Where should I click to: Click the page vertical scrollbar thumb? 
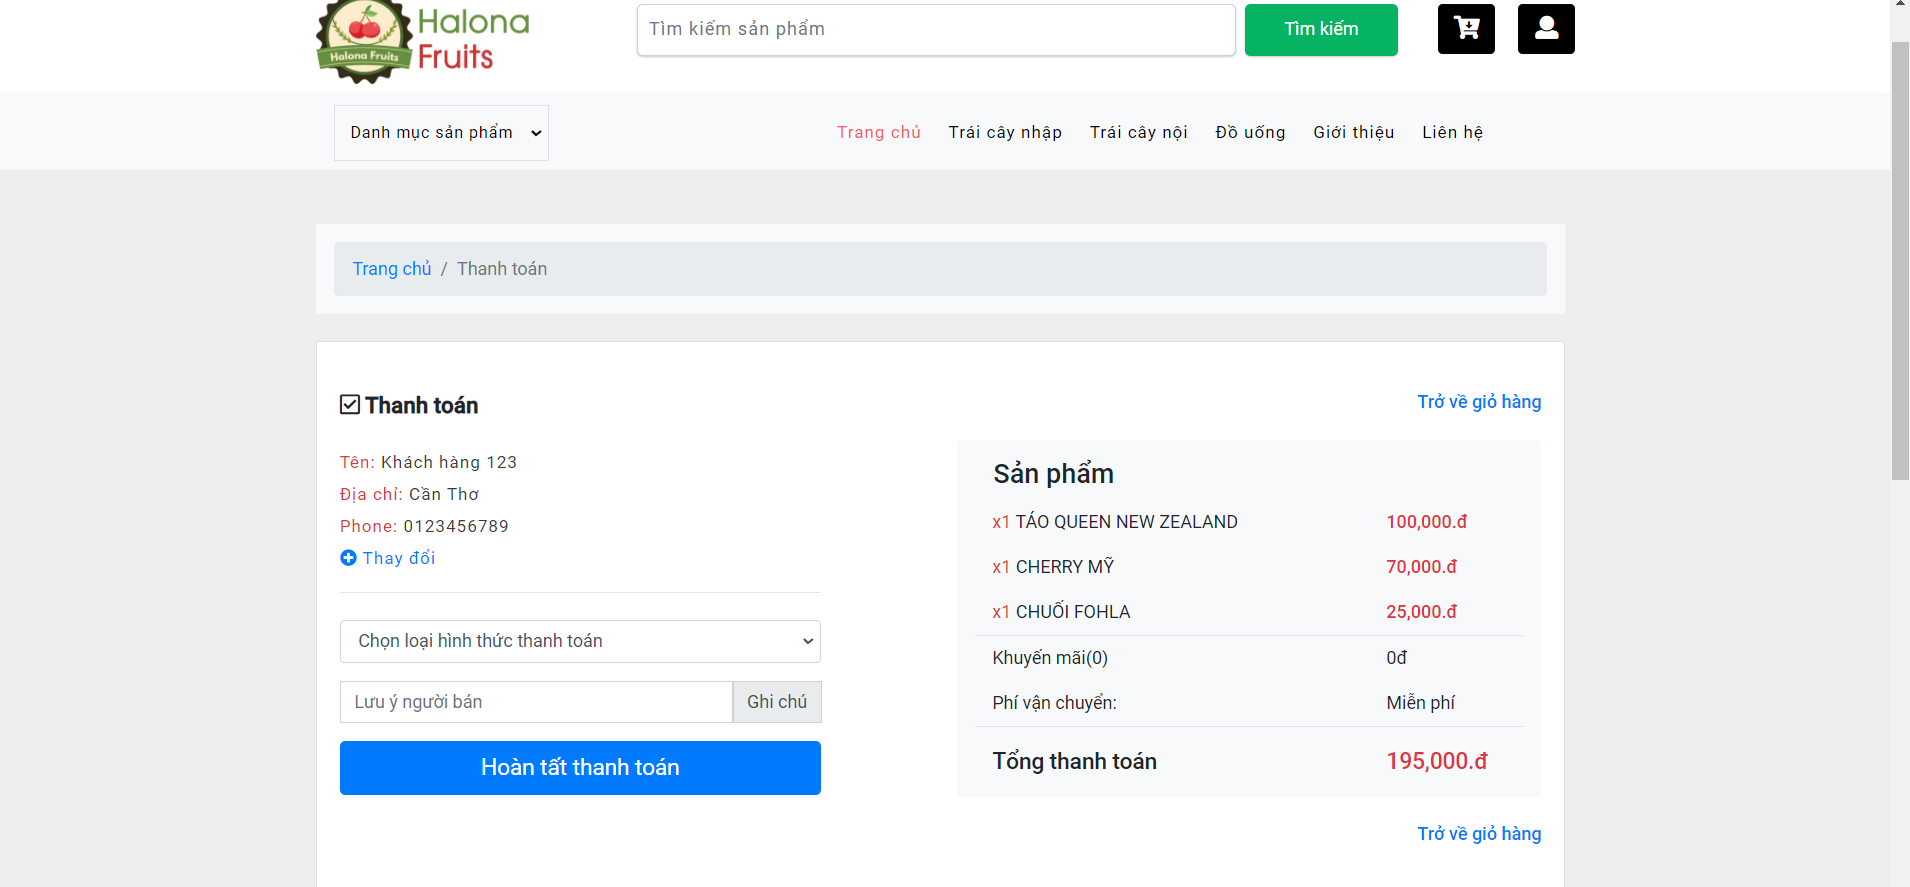pos(1900,261)
